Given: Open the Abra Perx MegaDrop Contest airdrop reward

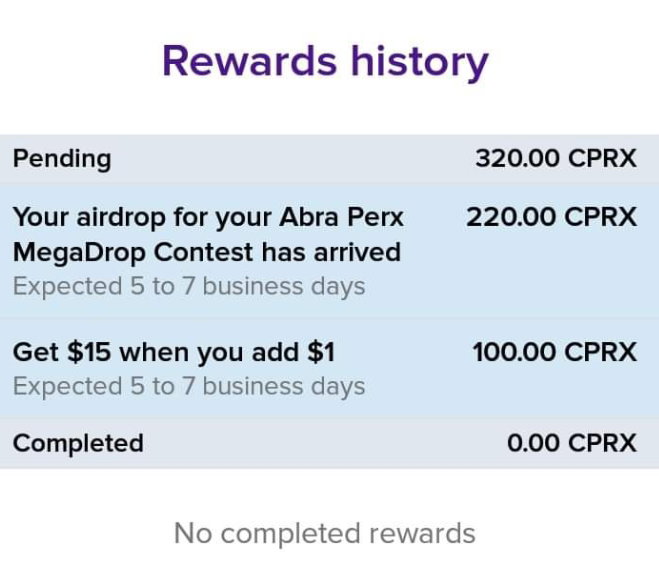Looking at the screenshot, I should [x=330, y=251].
